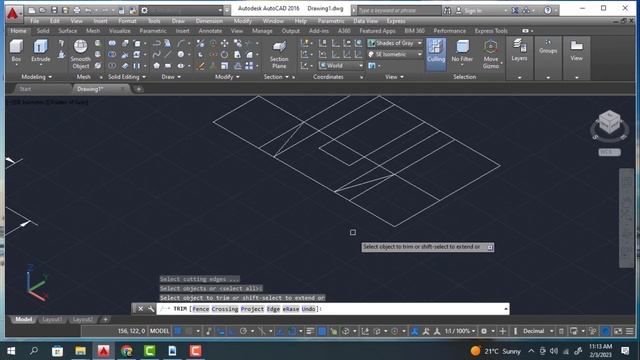Open the View panel folder button
This screenshot has height=360, width=640.
[x=576, y=51]
